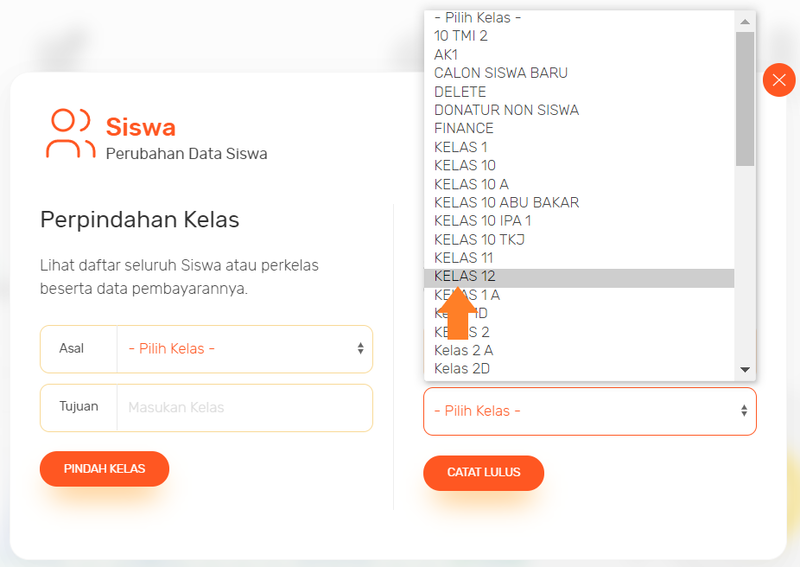
Task: Open the Pilih Kelas dropdown above Catat Lulus
Action: 589,411
